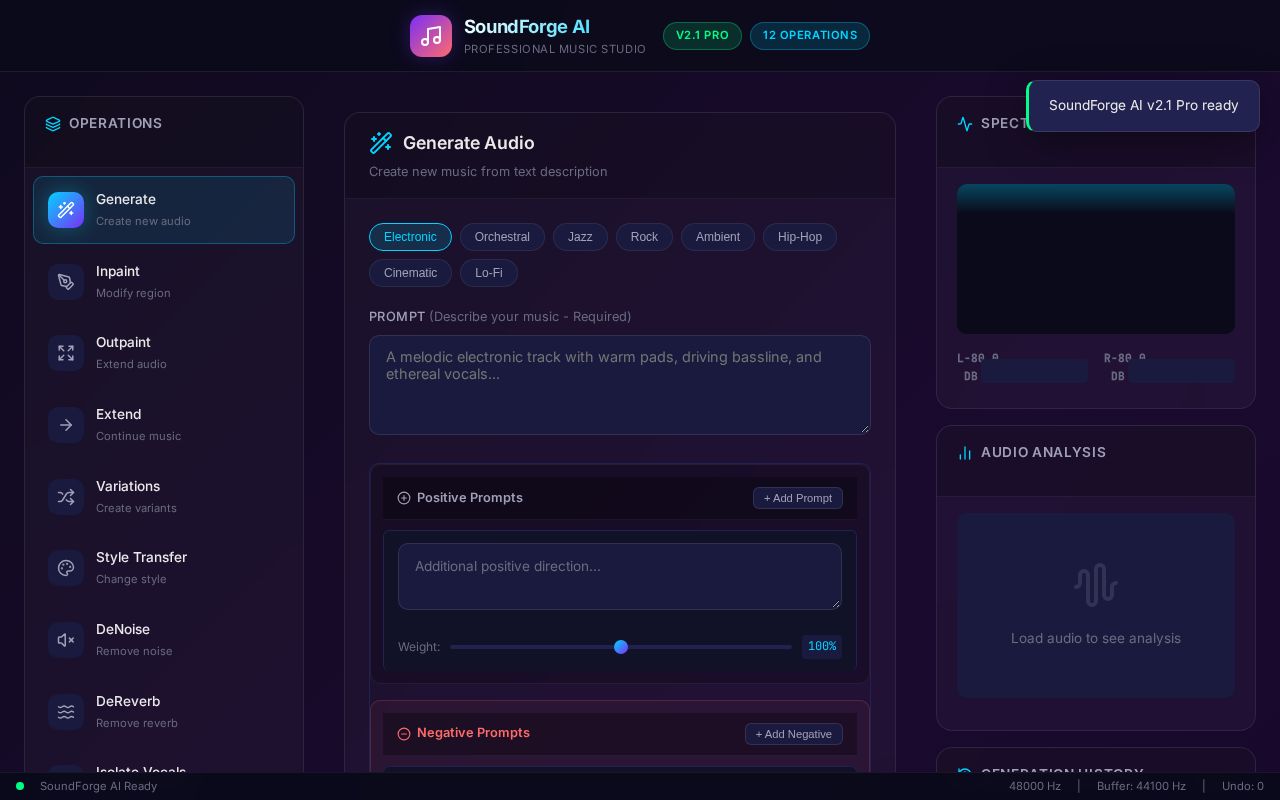The width and height of the screenshot is (1280, 800).
Task: Pick the Rock genre chip
Action: (644, 237)
